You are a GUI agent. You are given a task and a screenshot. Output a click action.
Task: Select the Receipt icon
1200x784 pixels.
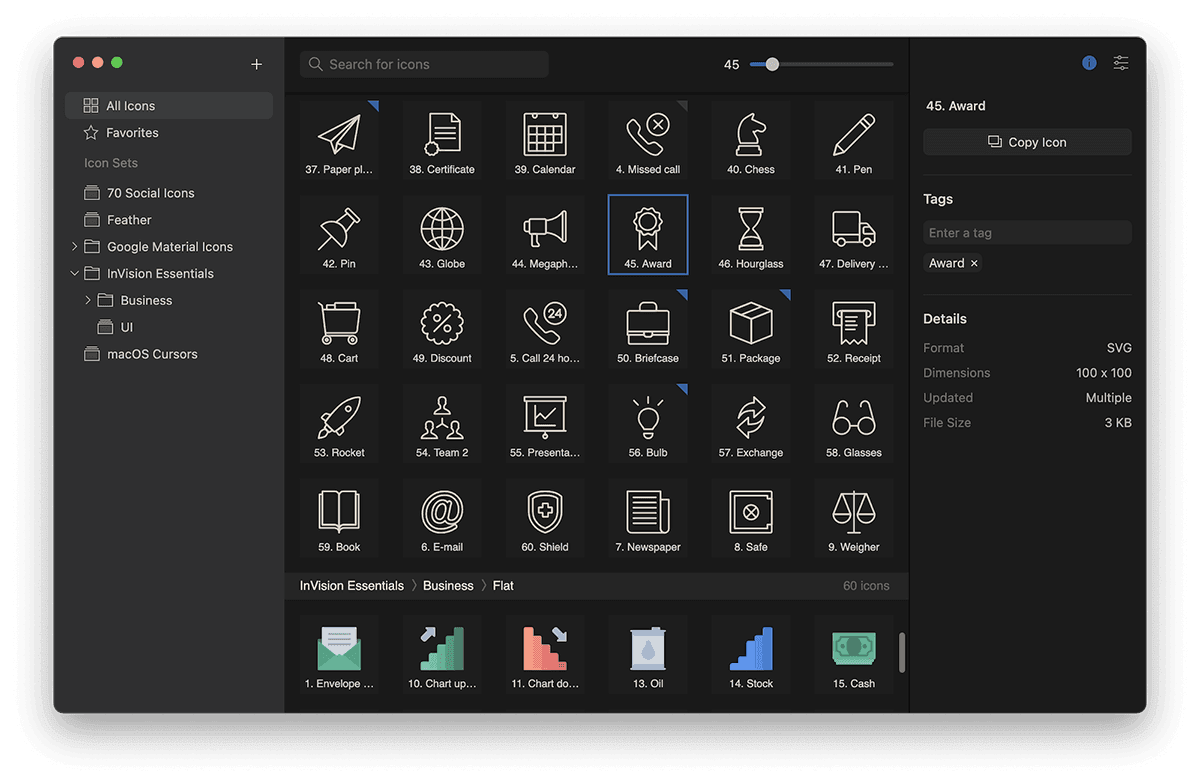[854, 329]
